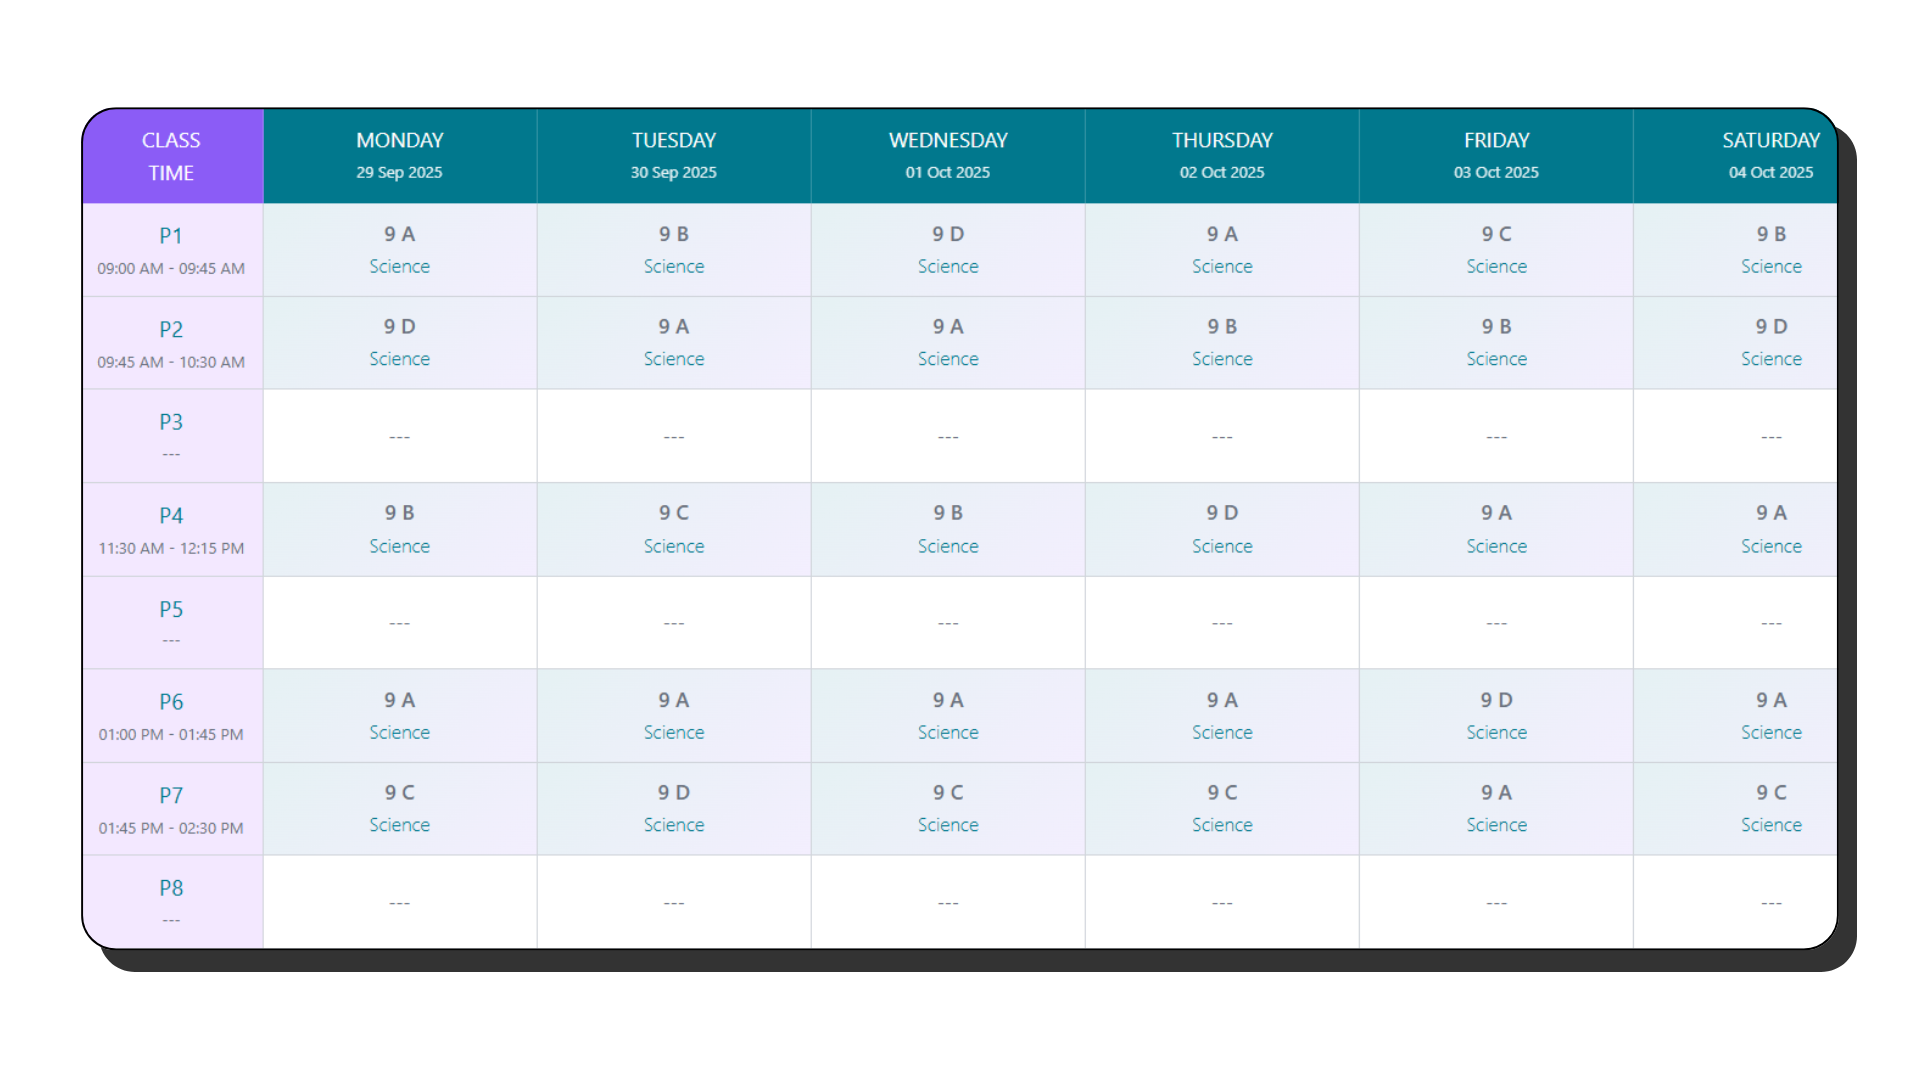Select the Science link in Monday P7
The image size is (1920, 1080).
(x=399, y=825)
